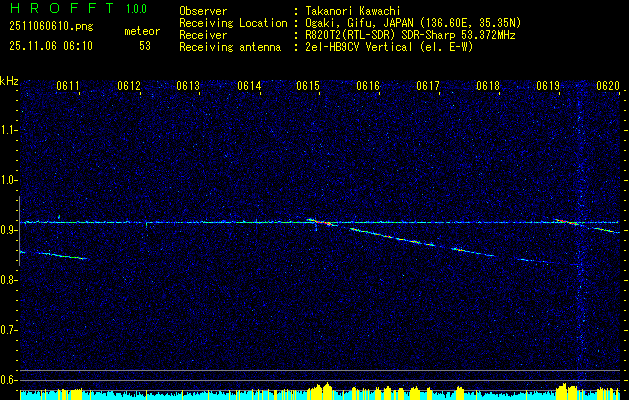Click the yellow signal-level peak below 0615
Image resolution: width=629 pixels, height=400 pixels.
[320, 389]
